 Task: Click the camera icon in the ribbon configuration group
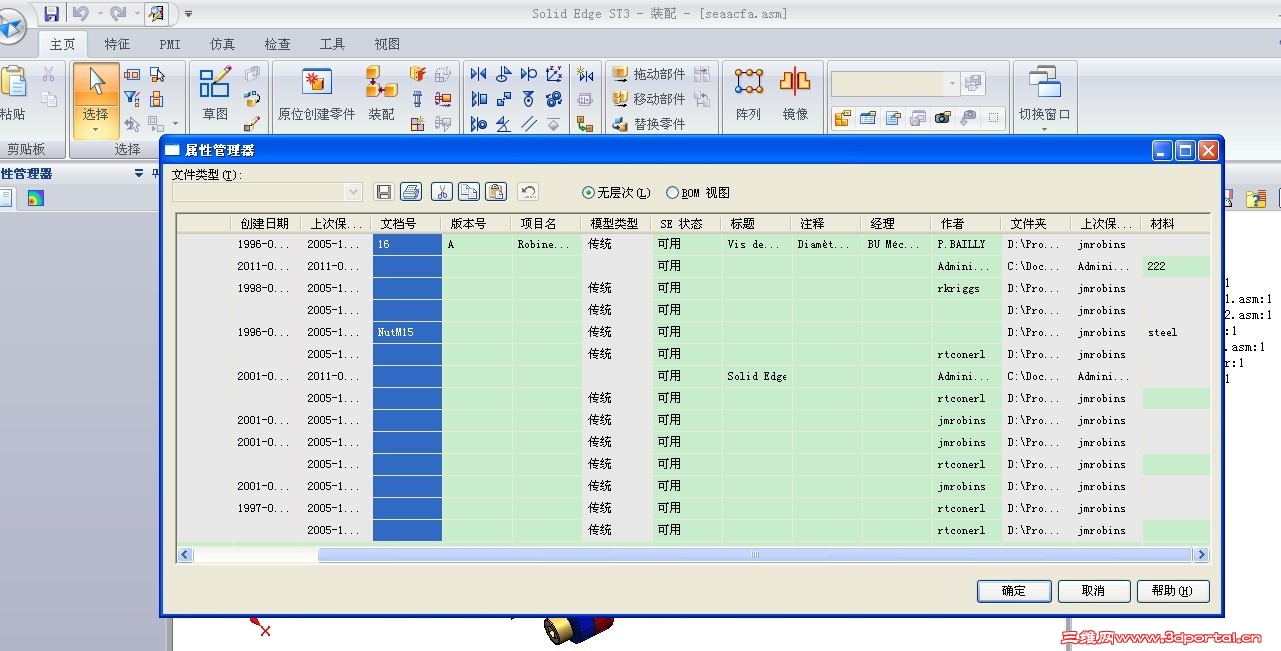[x=942, y=118]
